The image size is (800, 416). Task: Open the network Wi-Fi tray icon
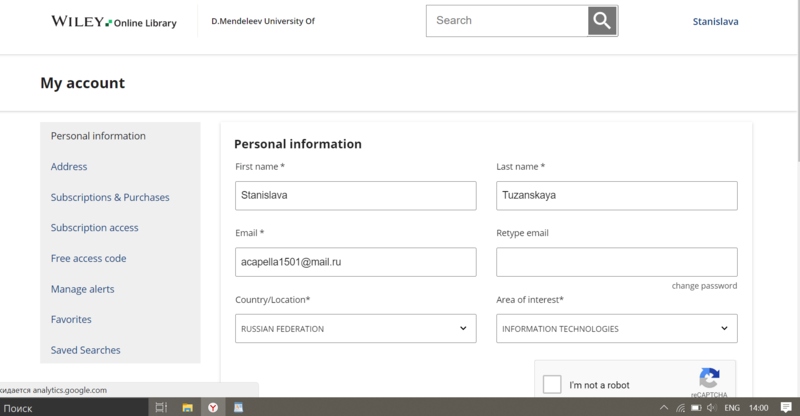(x=681, y=407)
